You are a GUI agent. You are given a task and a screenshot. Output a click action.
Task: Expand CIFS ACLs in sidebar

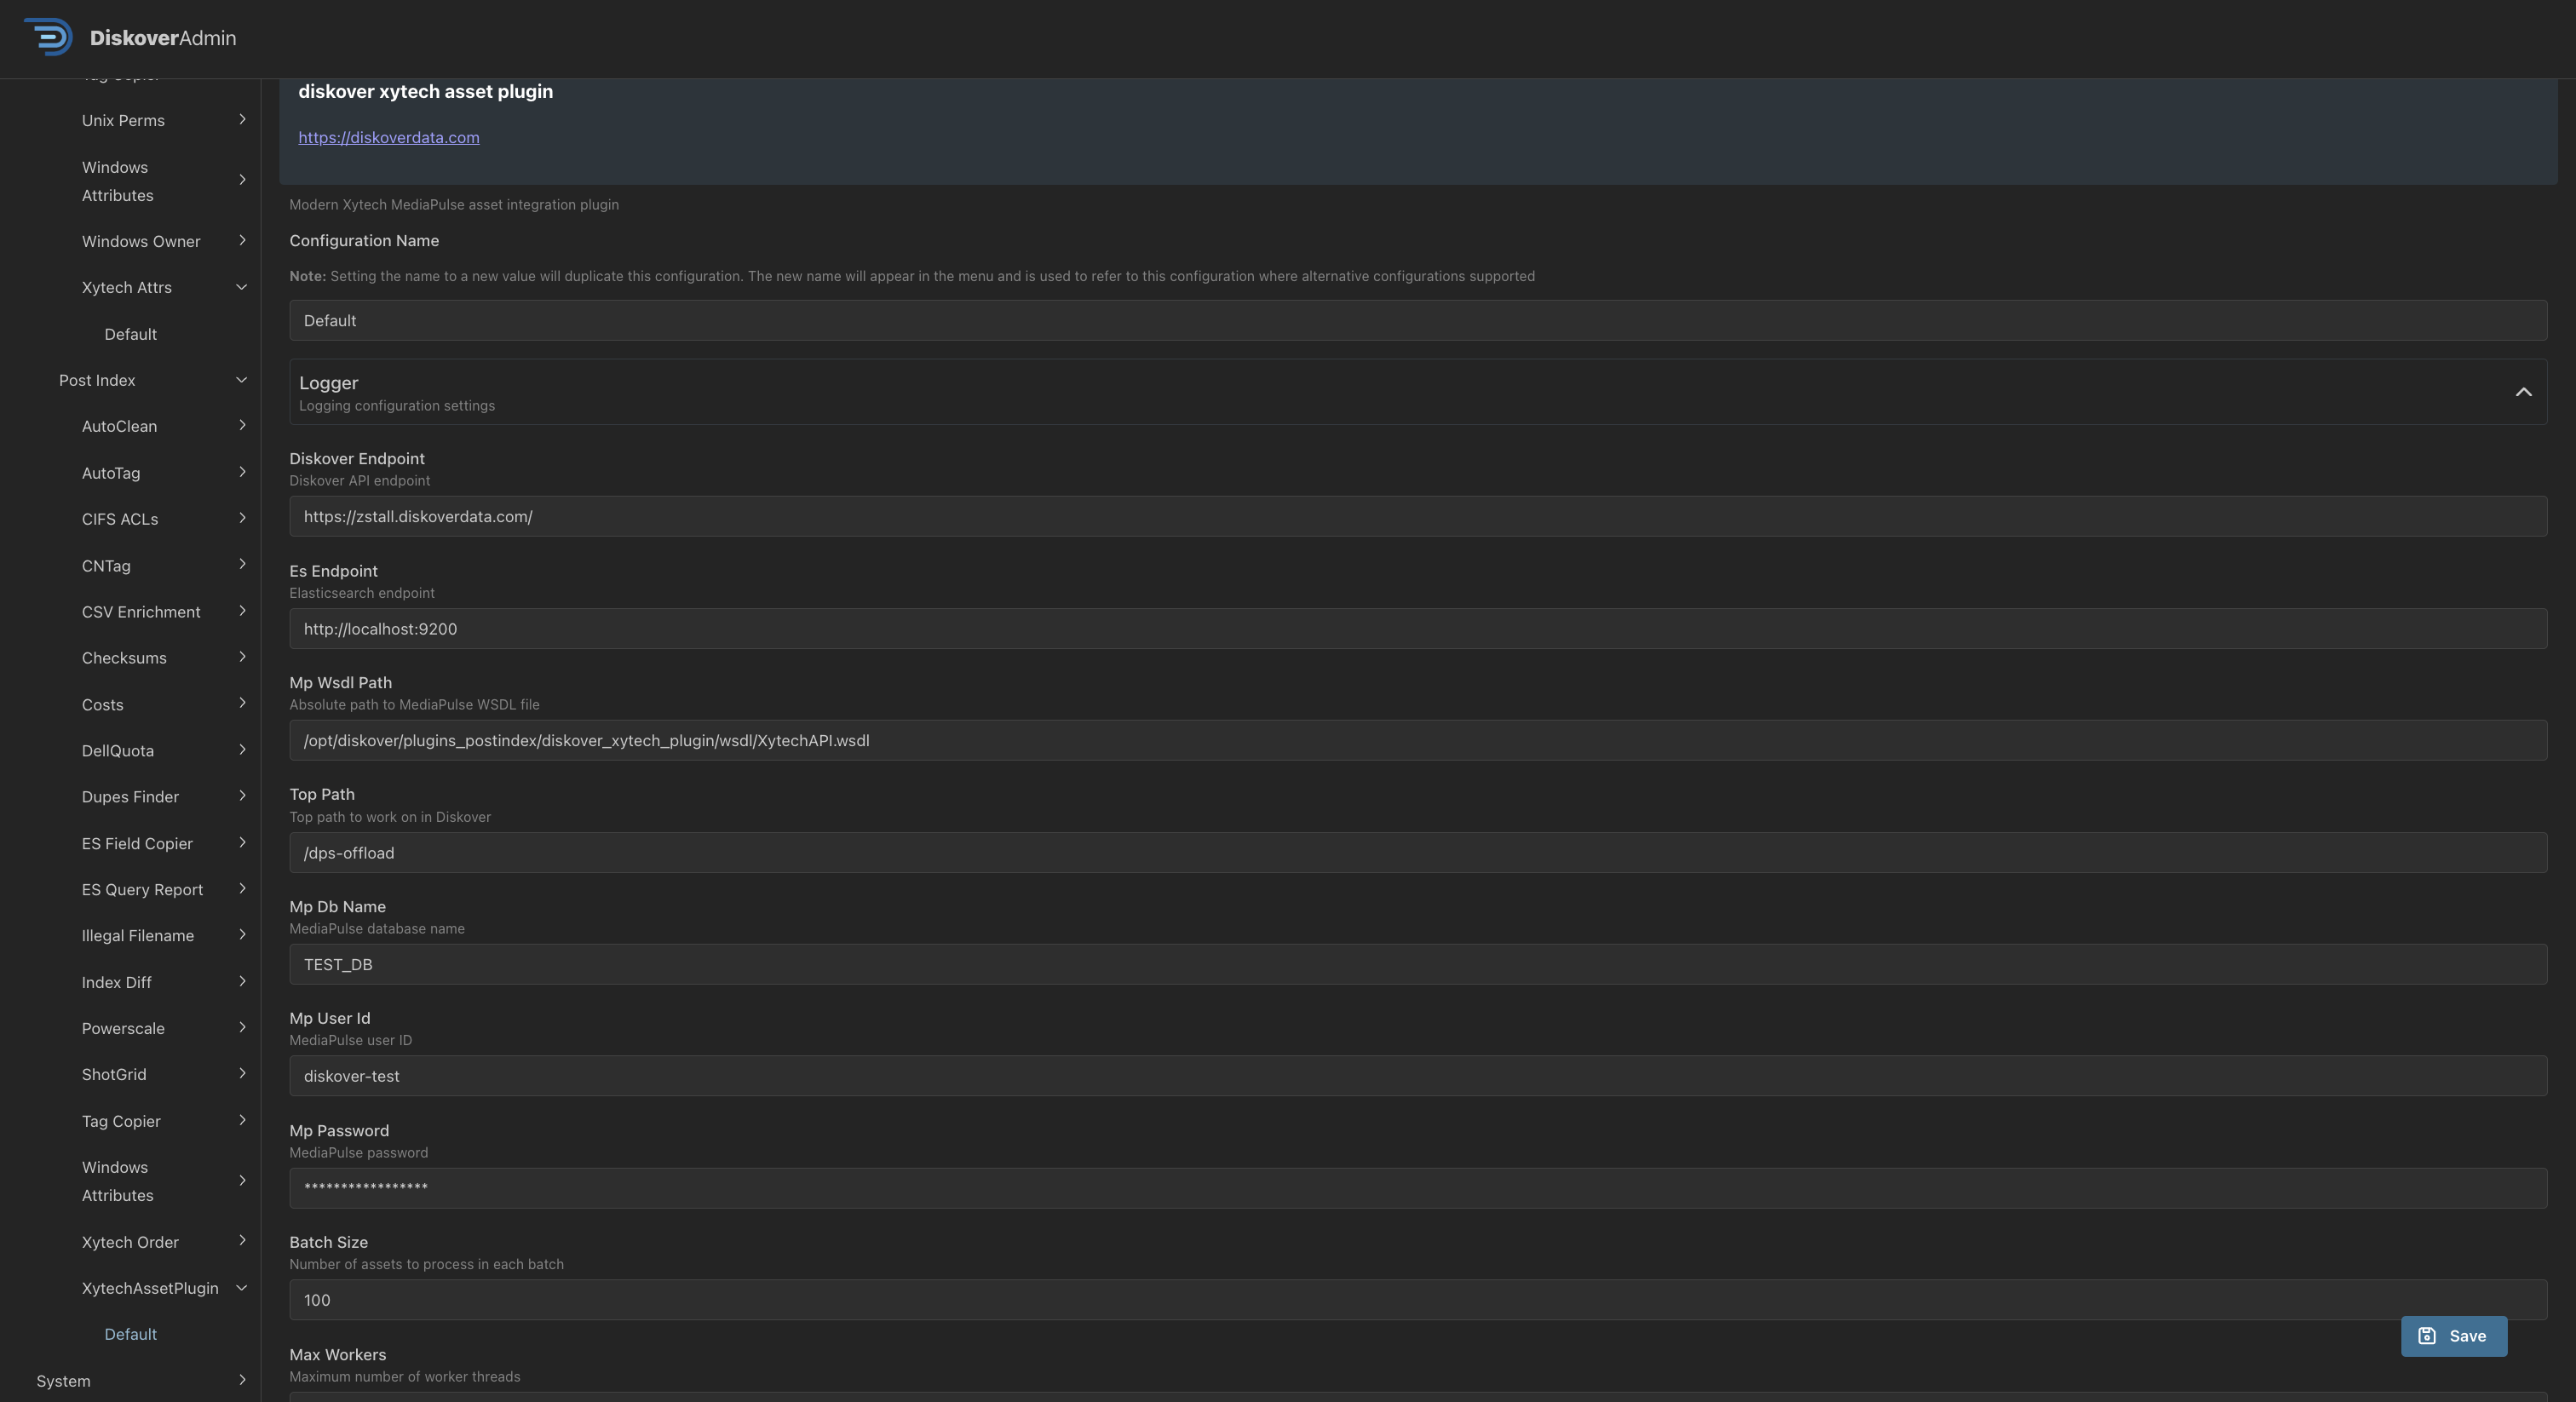tap(164, 519)
